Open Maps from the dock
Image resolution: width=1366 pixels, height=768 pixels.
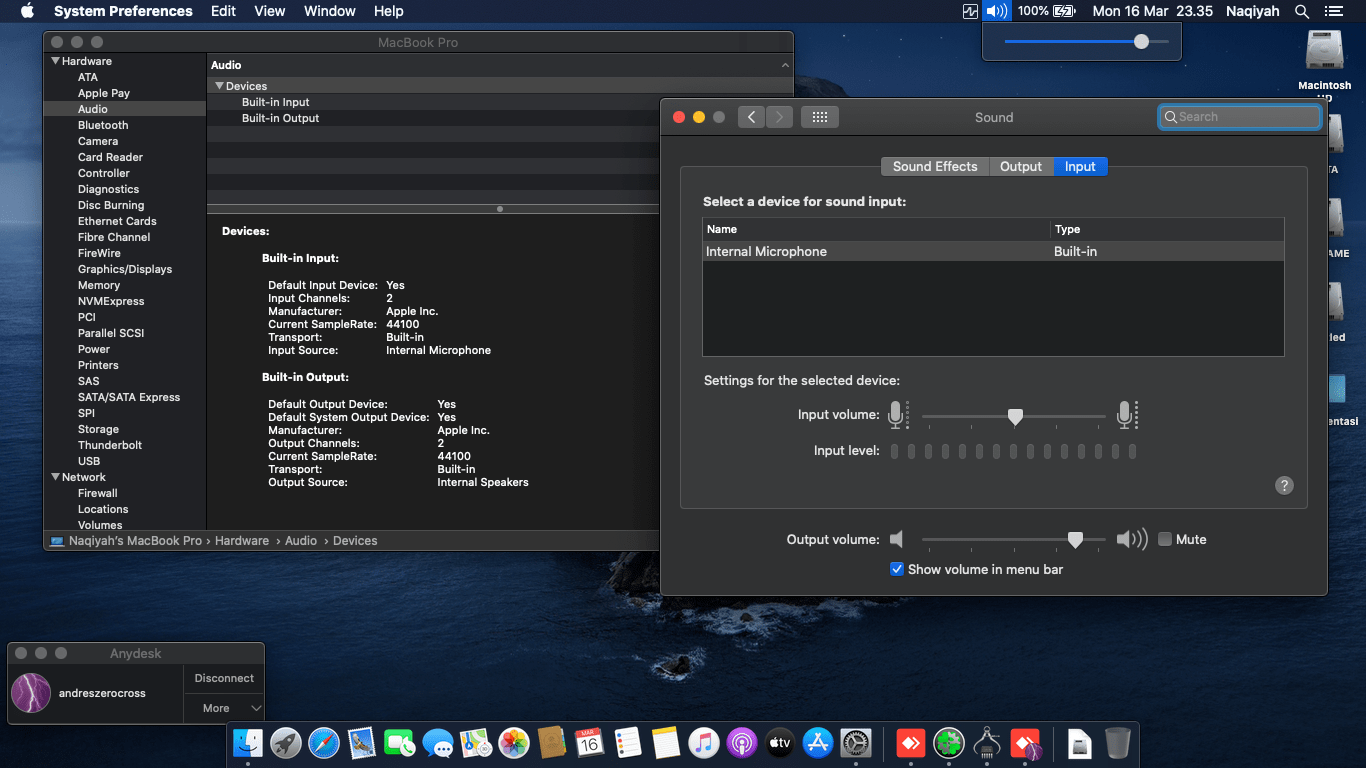point(476,743)
